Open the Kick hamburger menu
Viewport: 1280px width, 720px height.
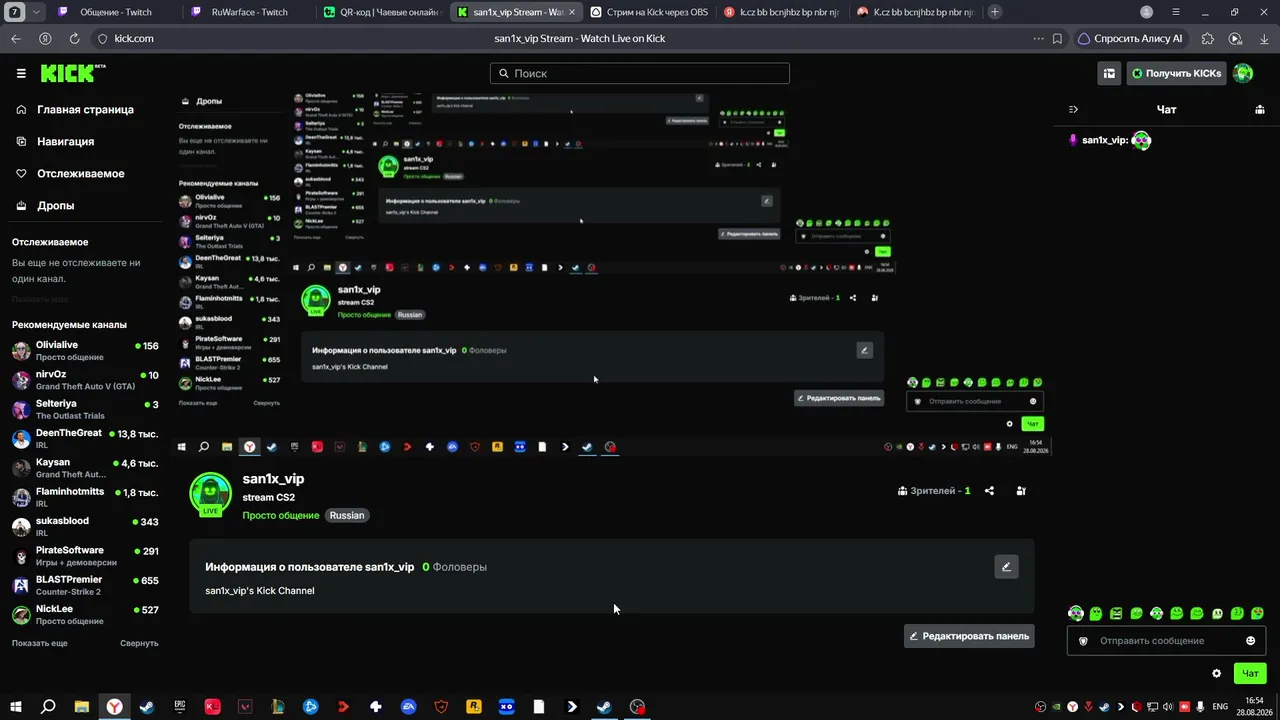[x=21, y=73]
